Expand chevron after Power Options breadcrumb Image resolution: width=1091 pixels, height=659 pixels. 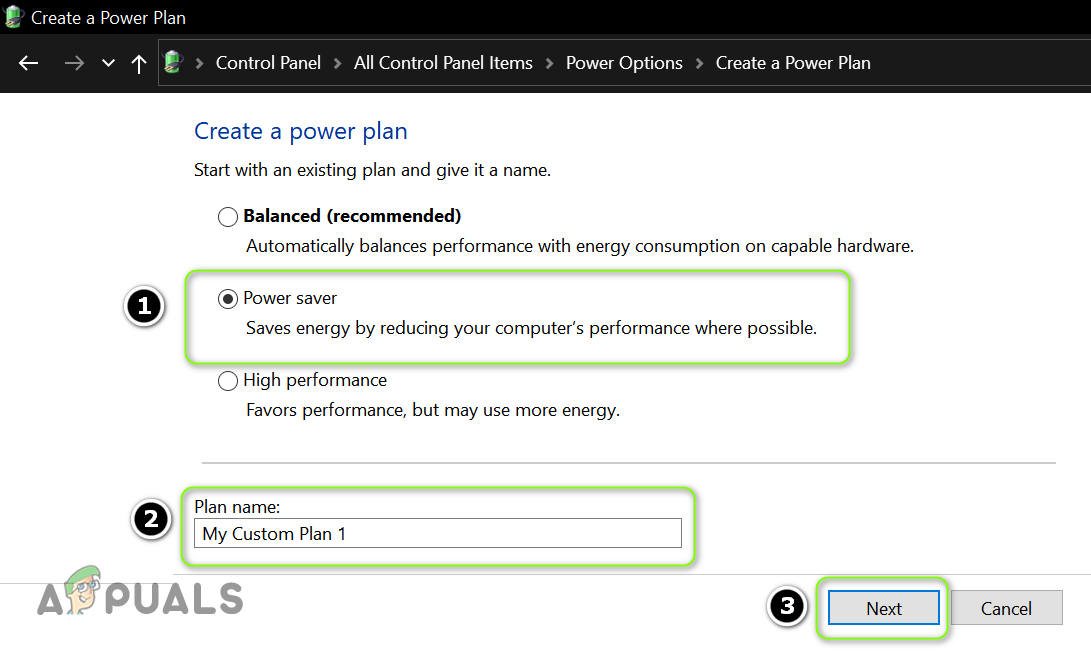[x=699, y=63]
